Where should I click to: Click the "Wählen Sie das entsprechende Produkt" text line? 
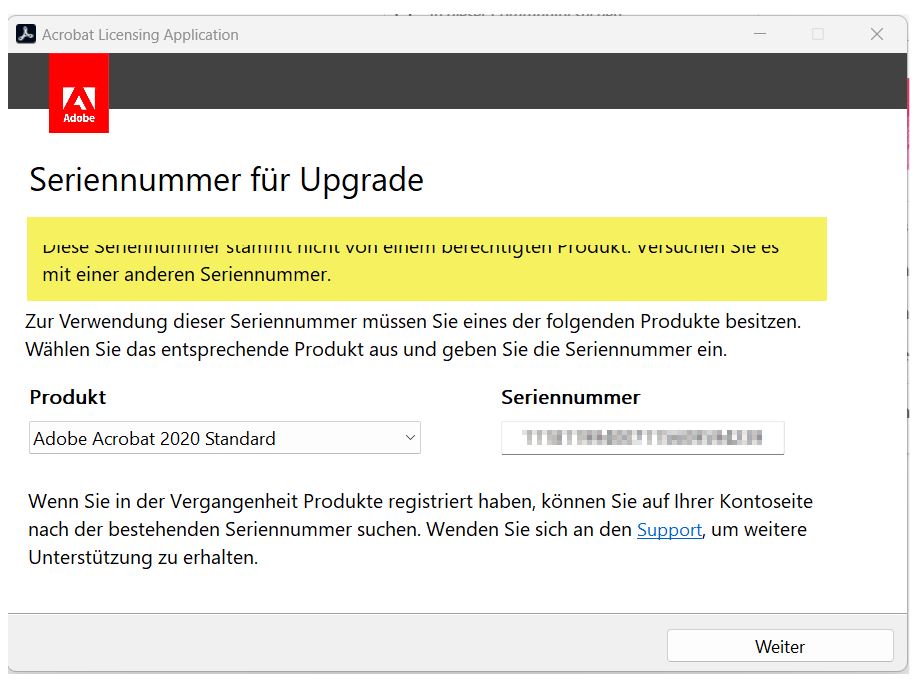(376, 350)
